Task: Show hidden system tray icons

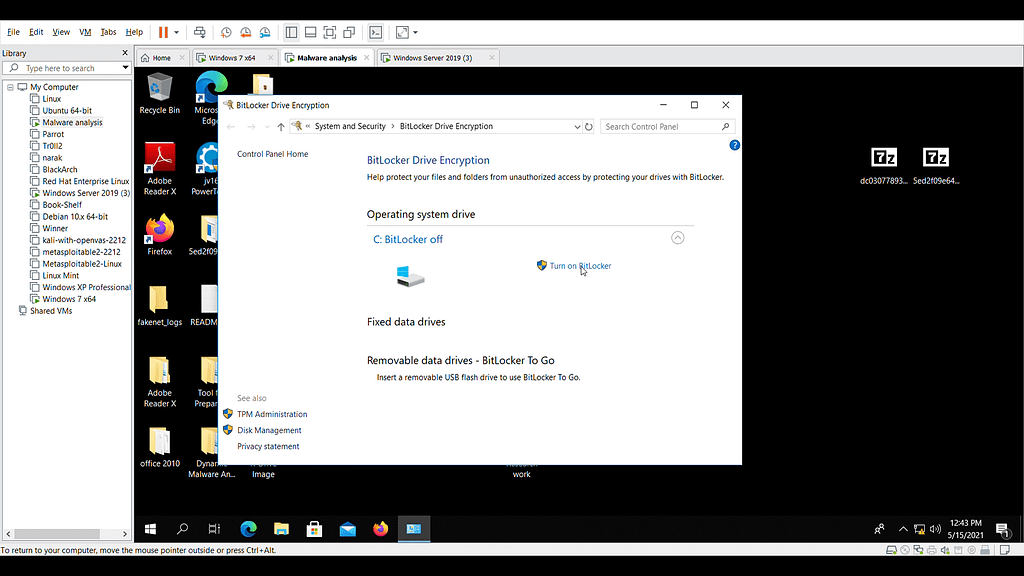Action: pyautogui.click(x=903, y=529)
